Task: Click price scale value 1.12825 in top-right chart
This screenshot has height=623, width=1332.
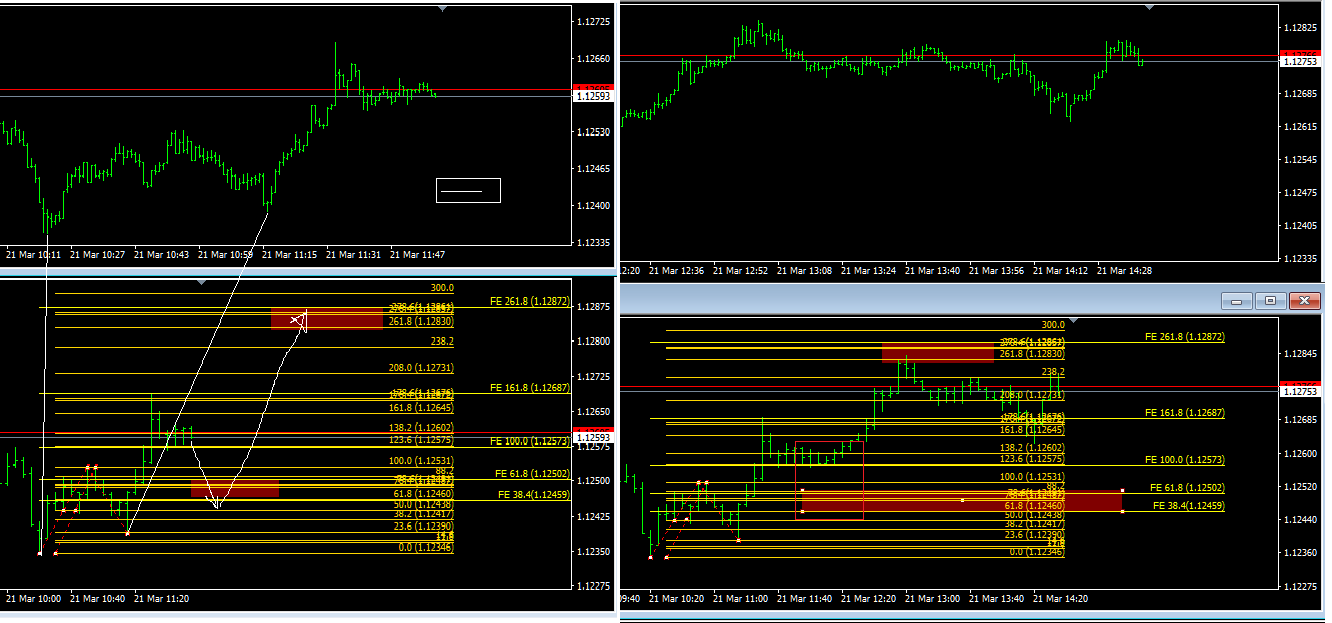Action: [x=1302, y=28]
